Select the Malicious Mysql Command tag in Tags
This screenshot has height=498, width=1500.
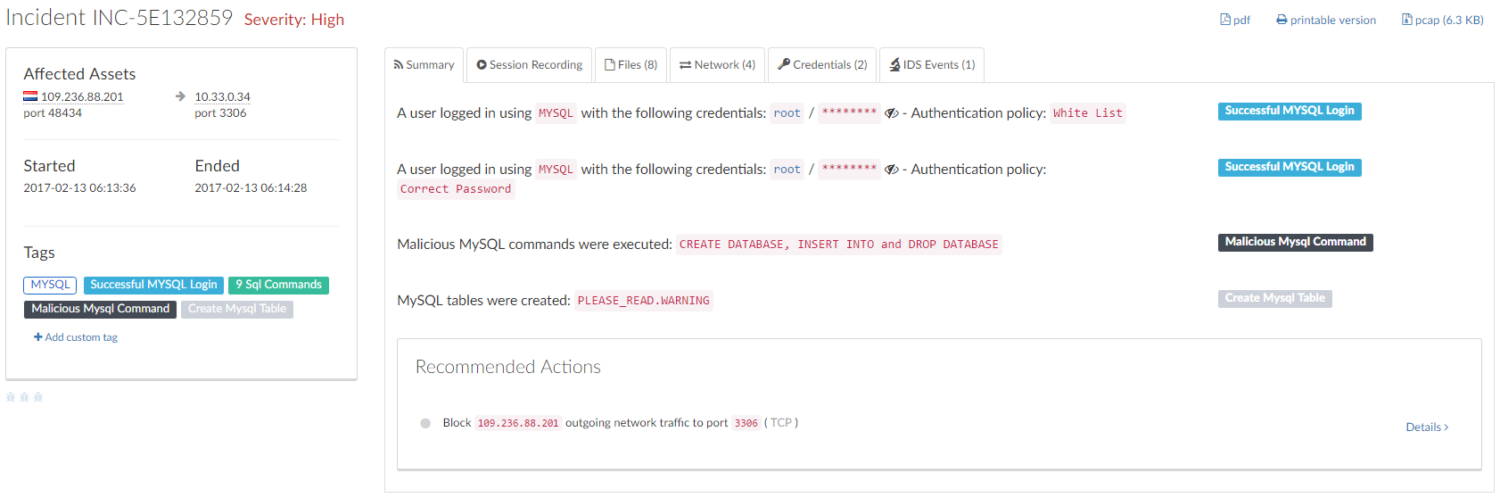100,309
